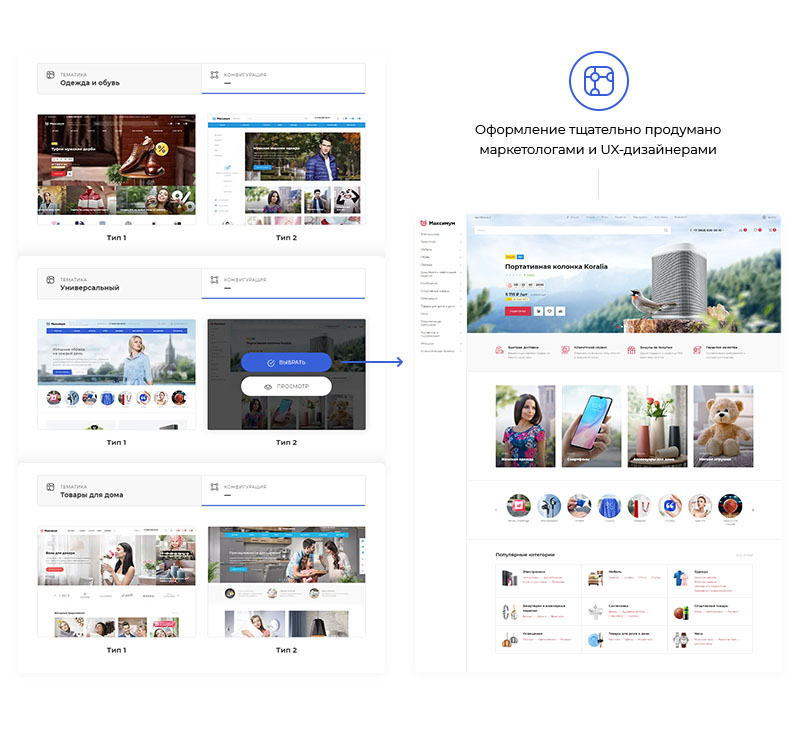
Task: Click the quality guarantee icon under the banner
Action: (x=697, y=351)
